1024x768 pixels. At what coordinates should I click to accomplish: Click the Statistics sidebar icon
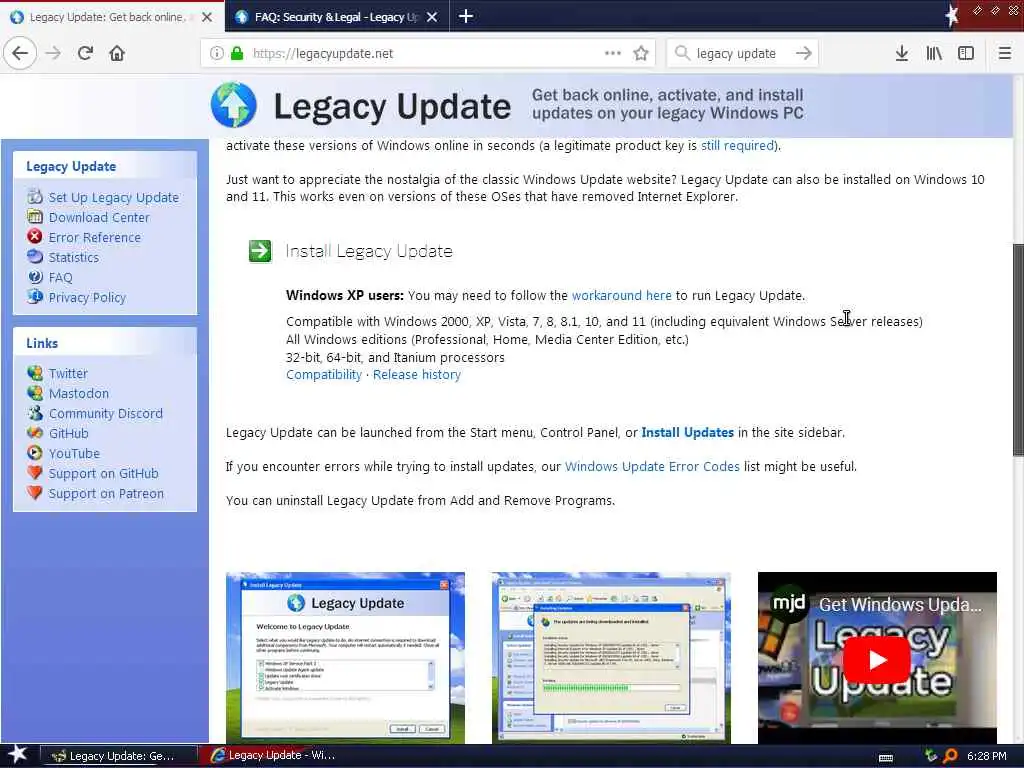pyautogui.click(x=35, y=257)
